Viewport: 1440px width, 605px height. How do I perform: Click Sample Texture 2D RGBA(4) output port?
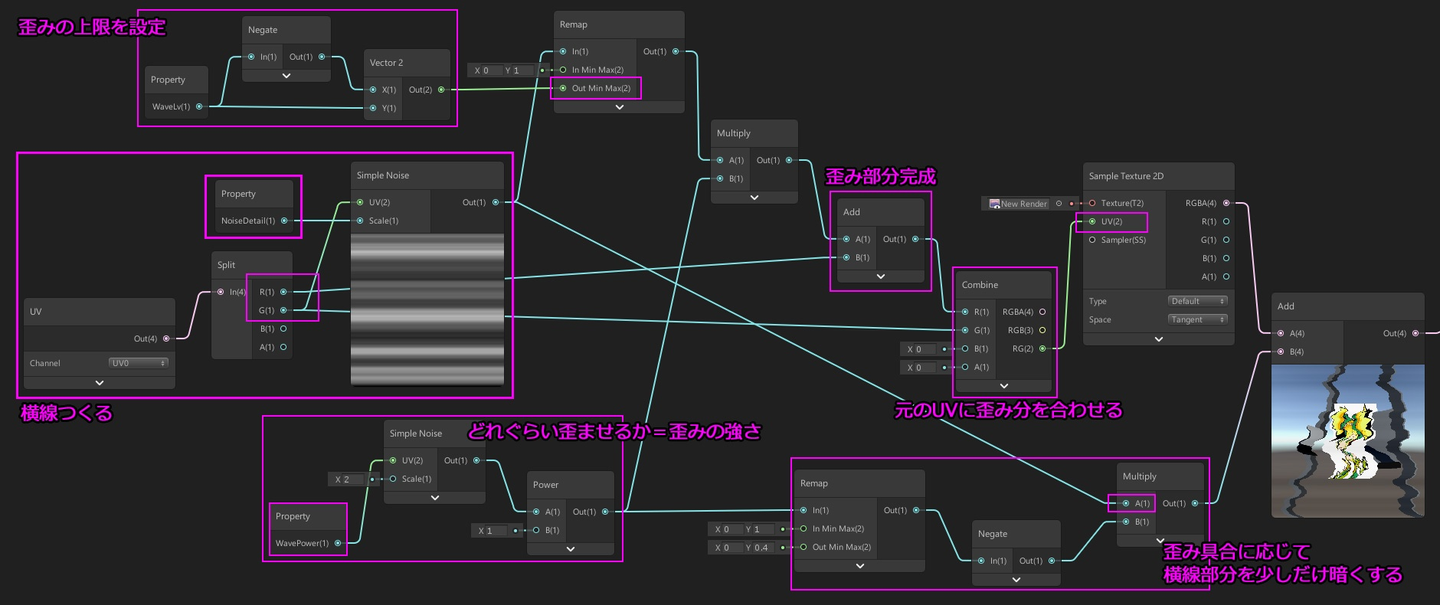pyautogui.click(x=1226, y=203)
